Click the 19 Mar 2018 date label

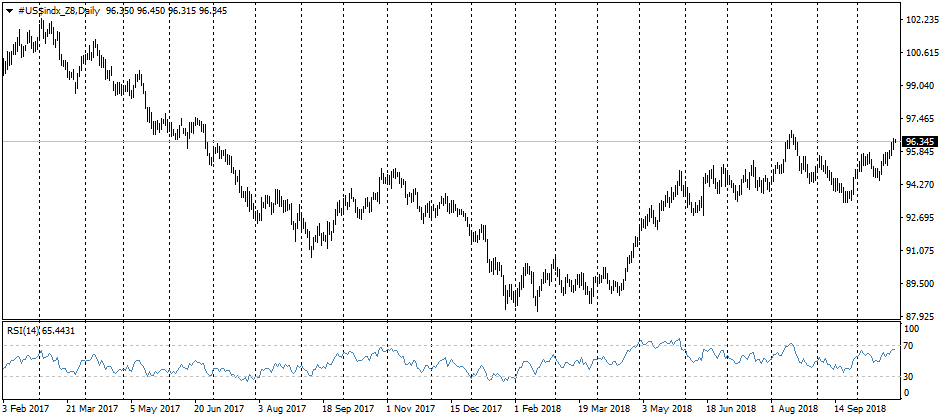604,409
